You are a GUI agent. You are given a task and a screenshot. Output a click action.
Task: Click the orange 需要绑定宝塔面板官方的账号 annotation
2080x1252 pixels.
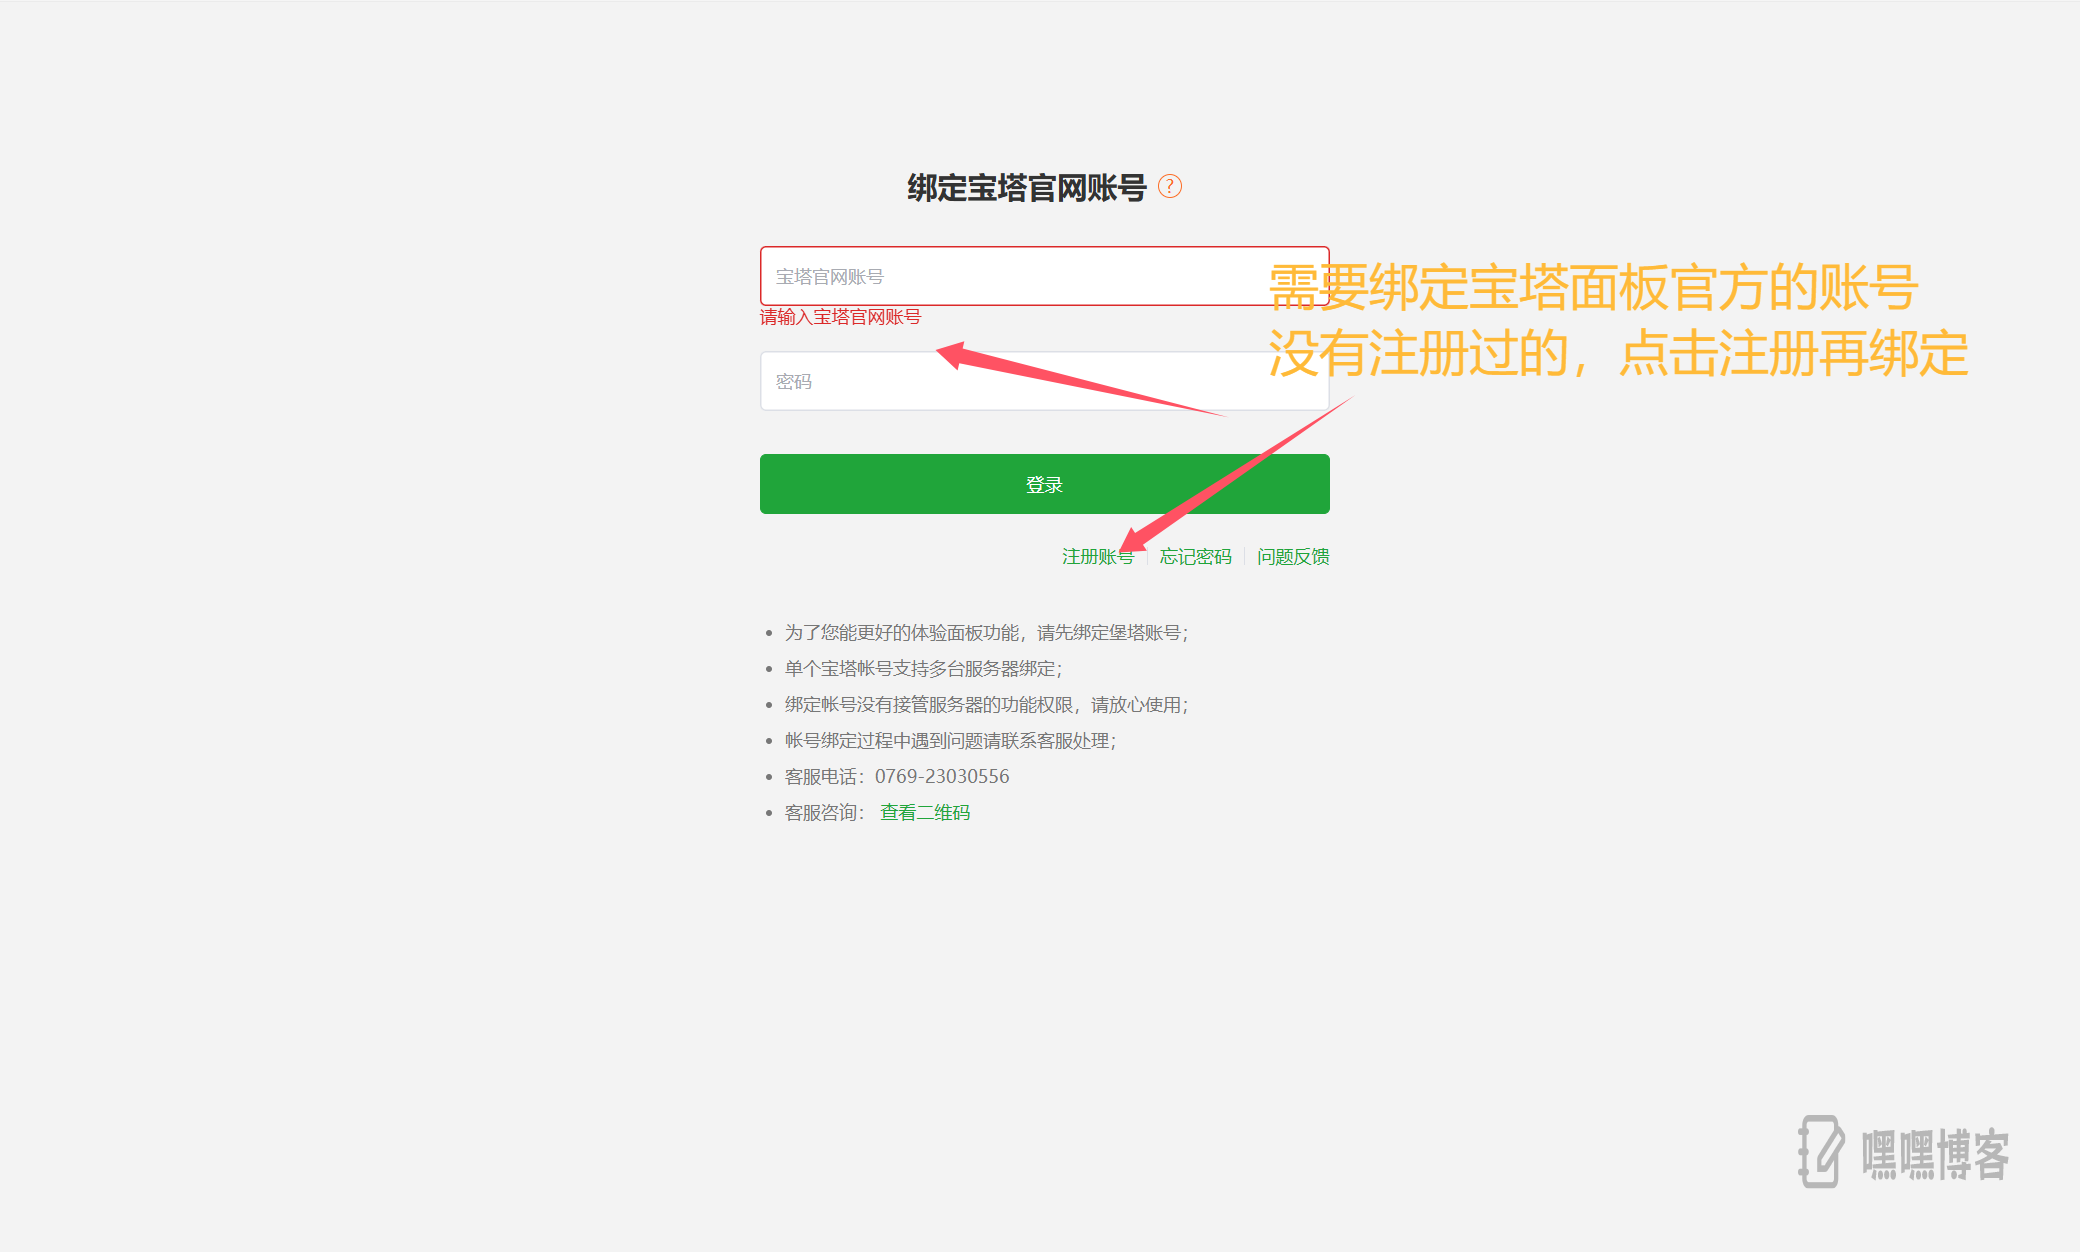click(x=1592, y=288)
